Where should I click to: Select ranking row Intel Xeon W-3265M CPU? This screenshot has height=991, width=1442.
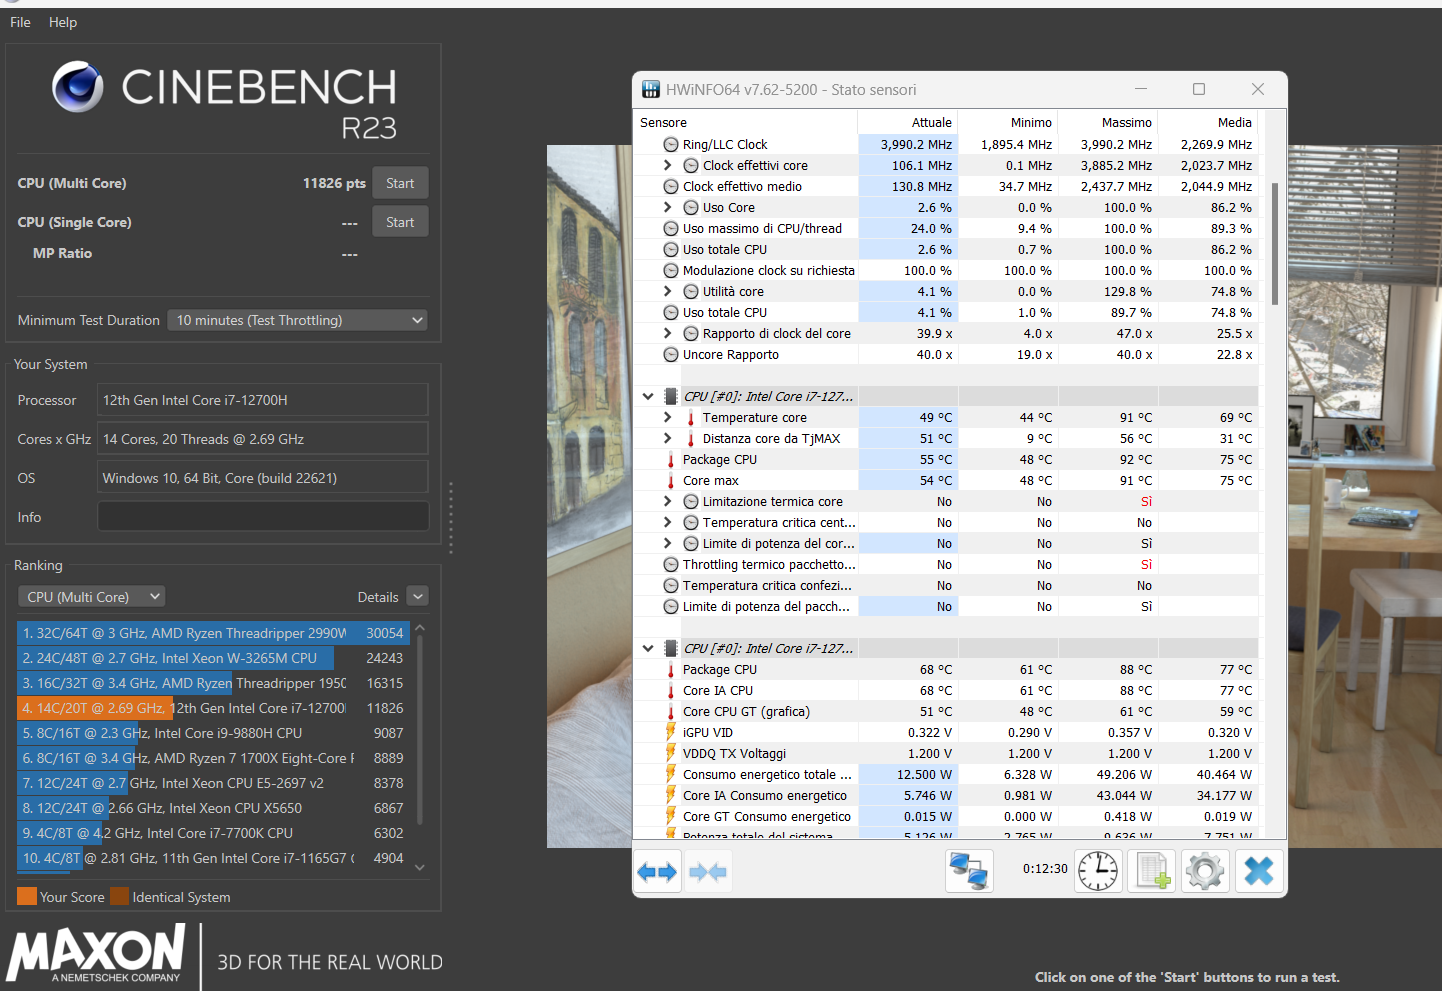(x=213, y=658)
